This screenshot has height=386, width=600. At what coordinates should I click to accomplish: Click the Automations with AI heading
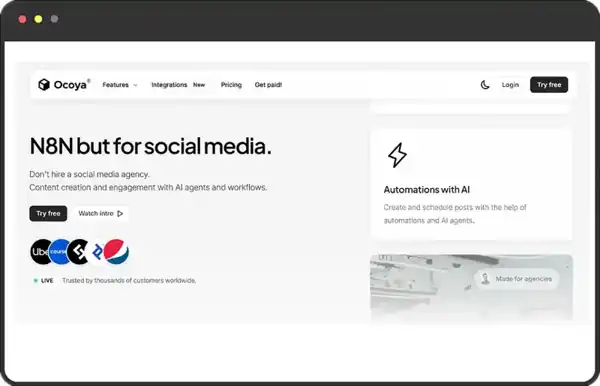[427, 190]
